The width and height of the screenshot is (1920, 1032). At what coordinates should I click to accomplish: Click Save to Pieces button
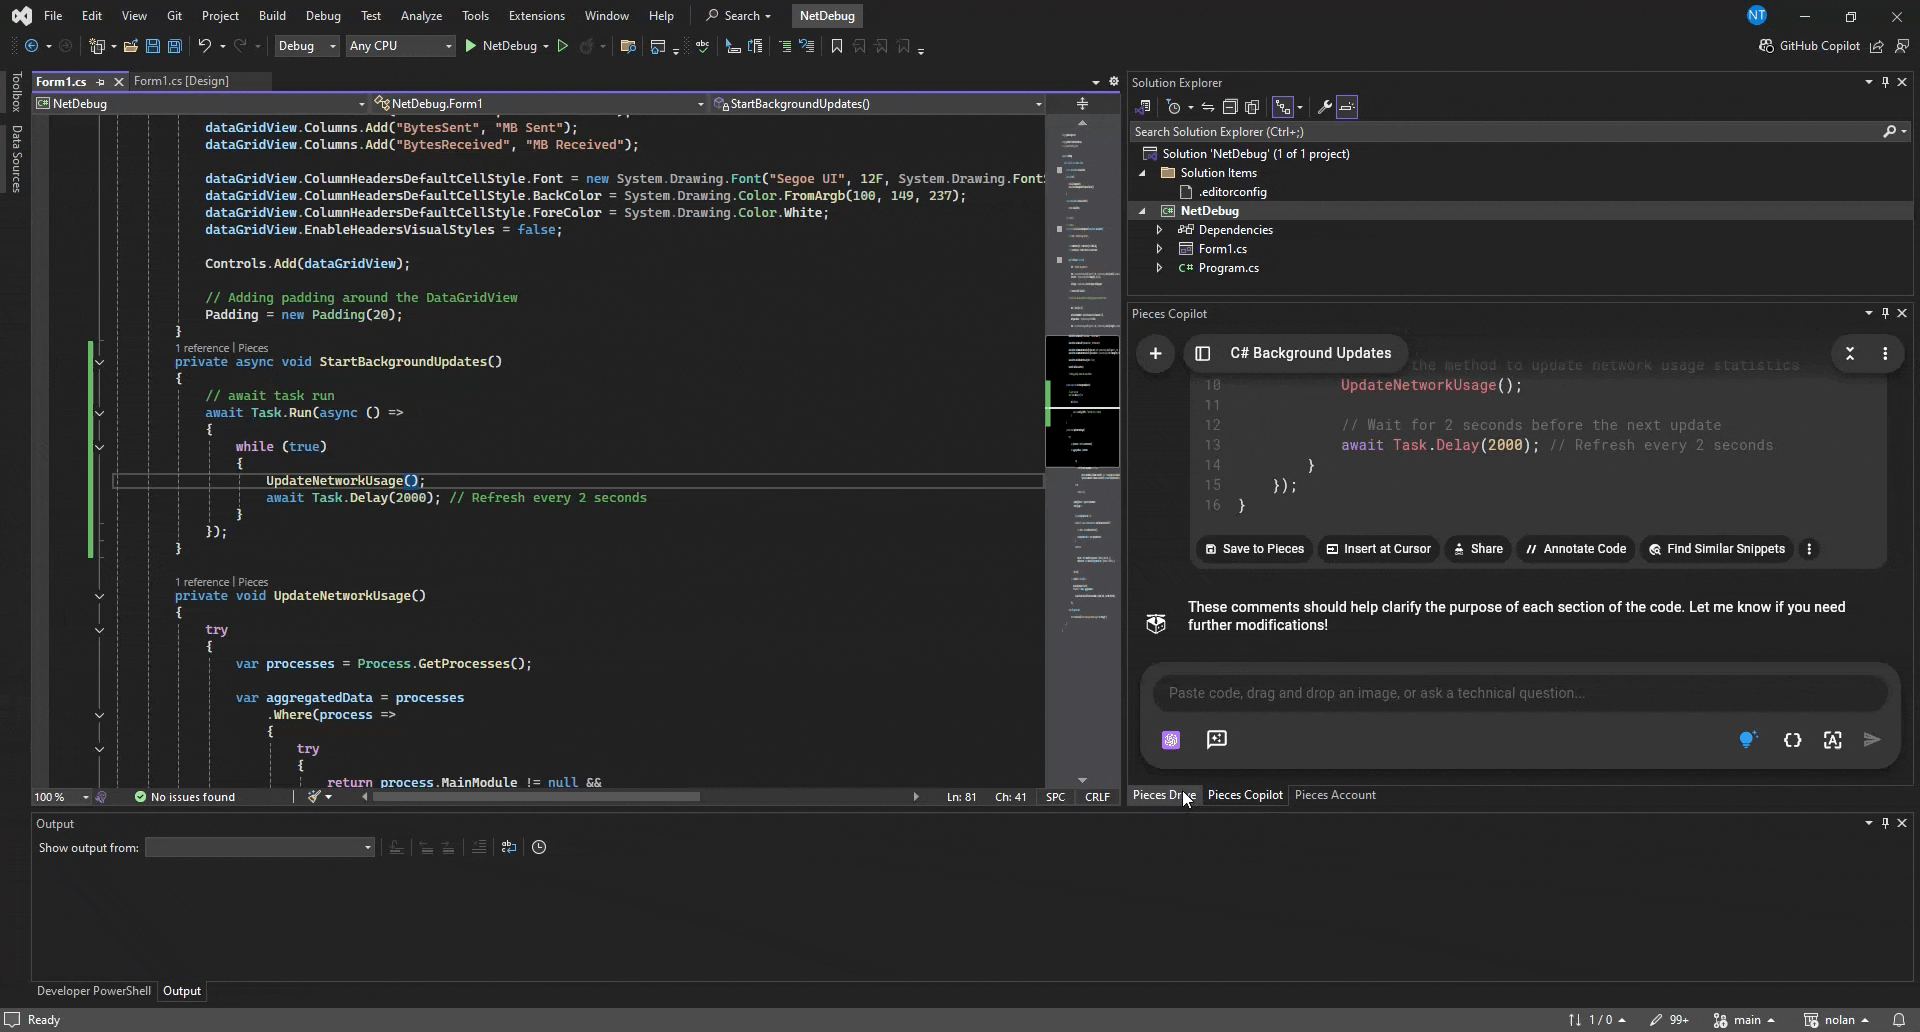(1254, 549)
